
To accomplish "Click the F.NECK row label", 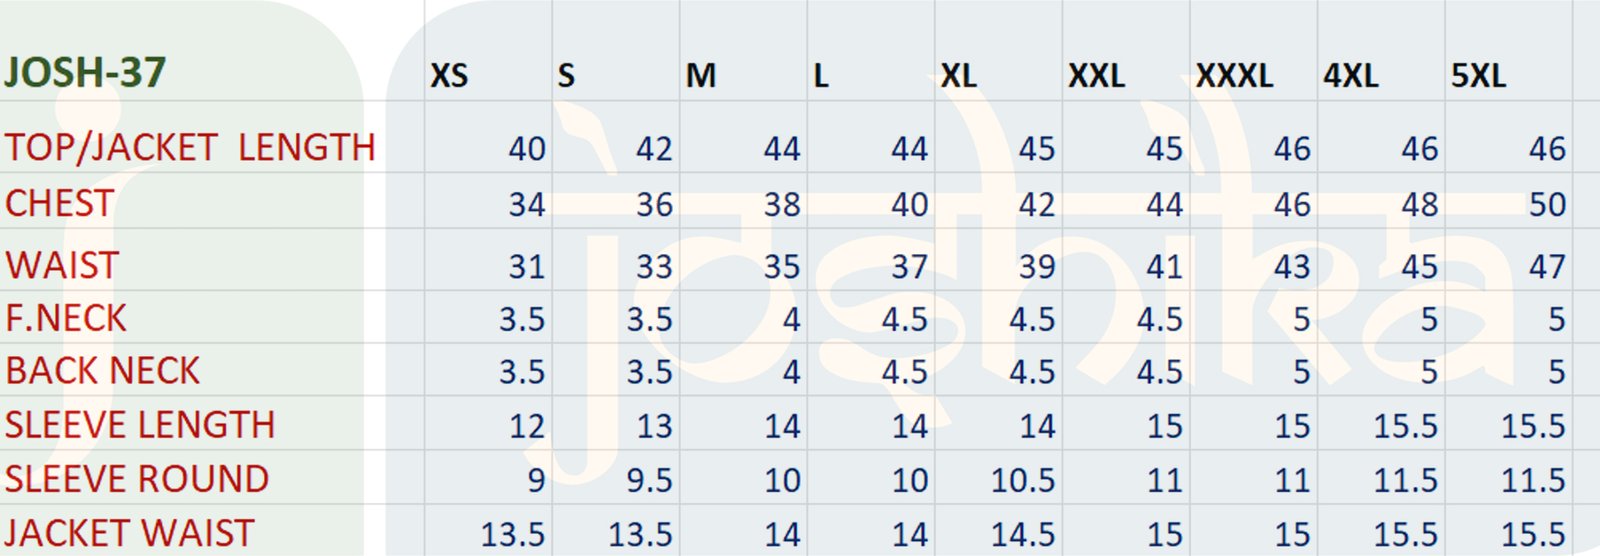I will coord(66,319).
